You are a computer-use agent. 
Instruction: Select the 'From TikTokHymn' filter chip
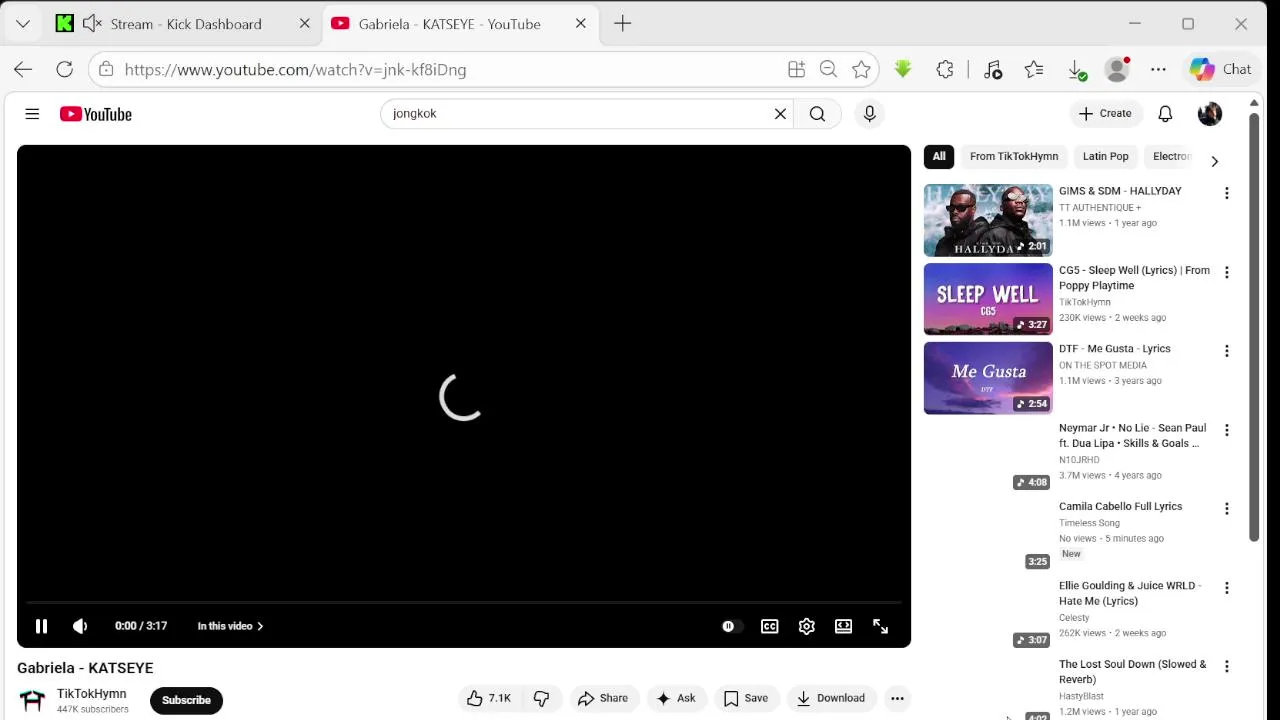[x=1014, y=156]
